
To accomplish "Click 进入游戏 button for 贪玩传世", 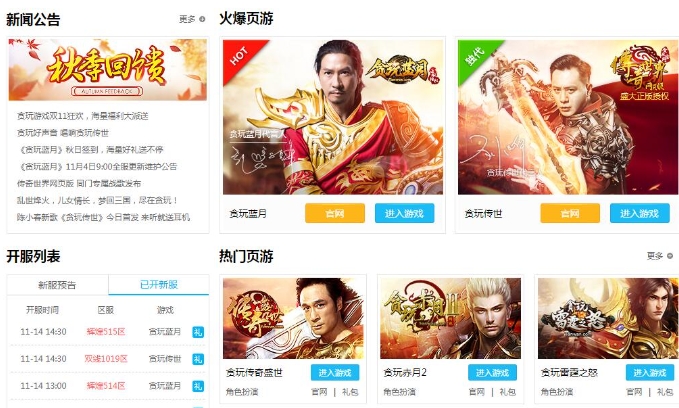I will (640, 214).
